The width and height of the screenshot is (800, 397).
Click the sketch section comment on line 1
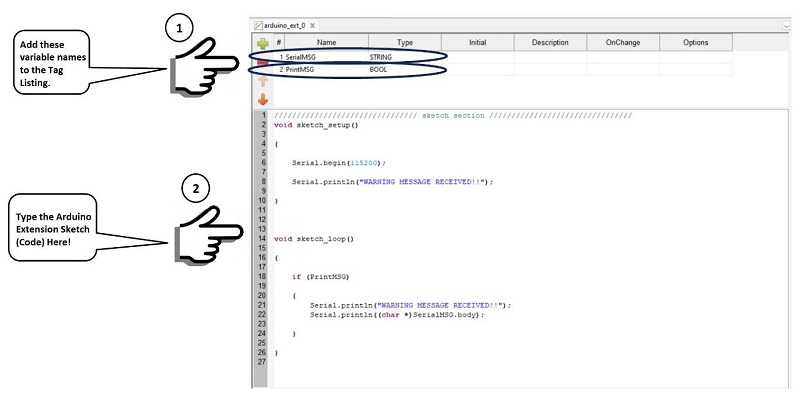point(453,115)
